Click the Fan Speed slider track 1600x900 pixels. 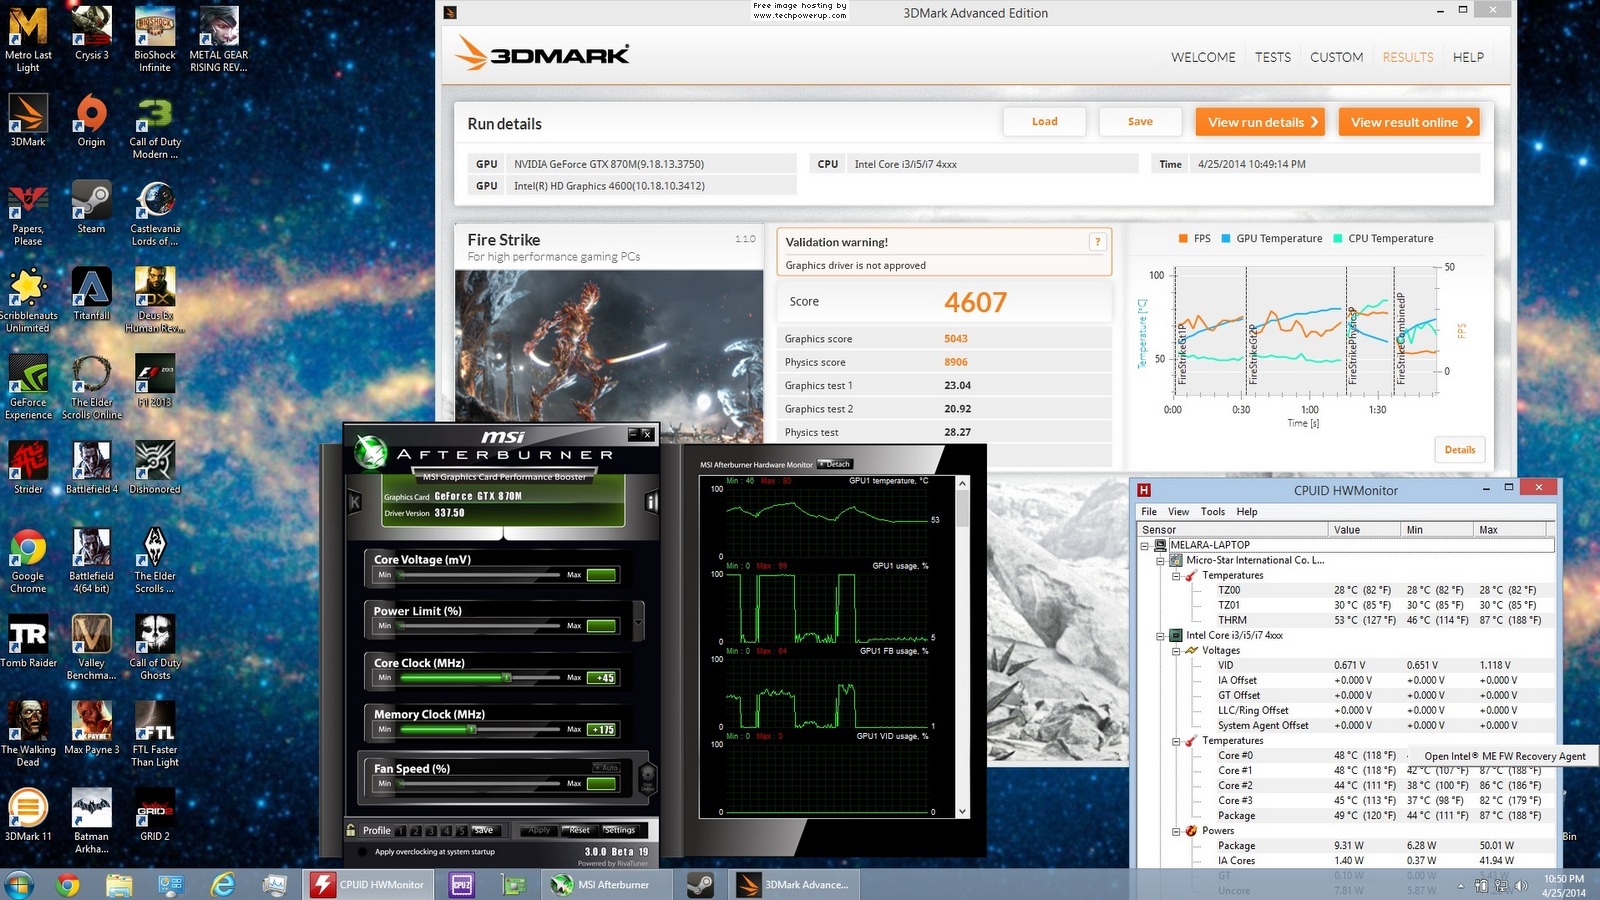click(480, 783)
